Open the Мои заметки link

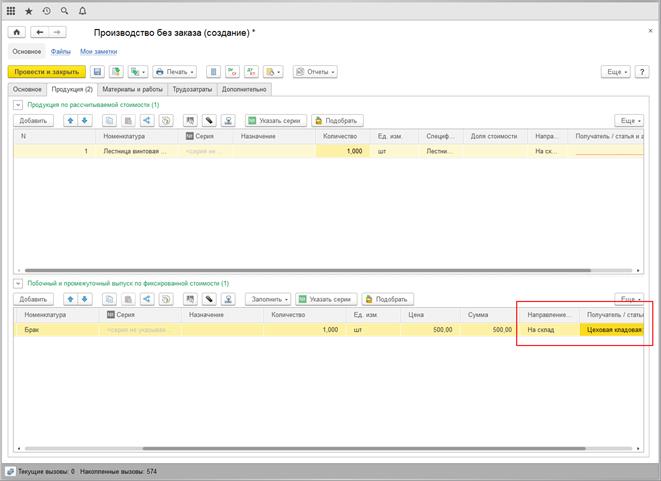pyautogui.click(x=98, y=50)
